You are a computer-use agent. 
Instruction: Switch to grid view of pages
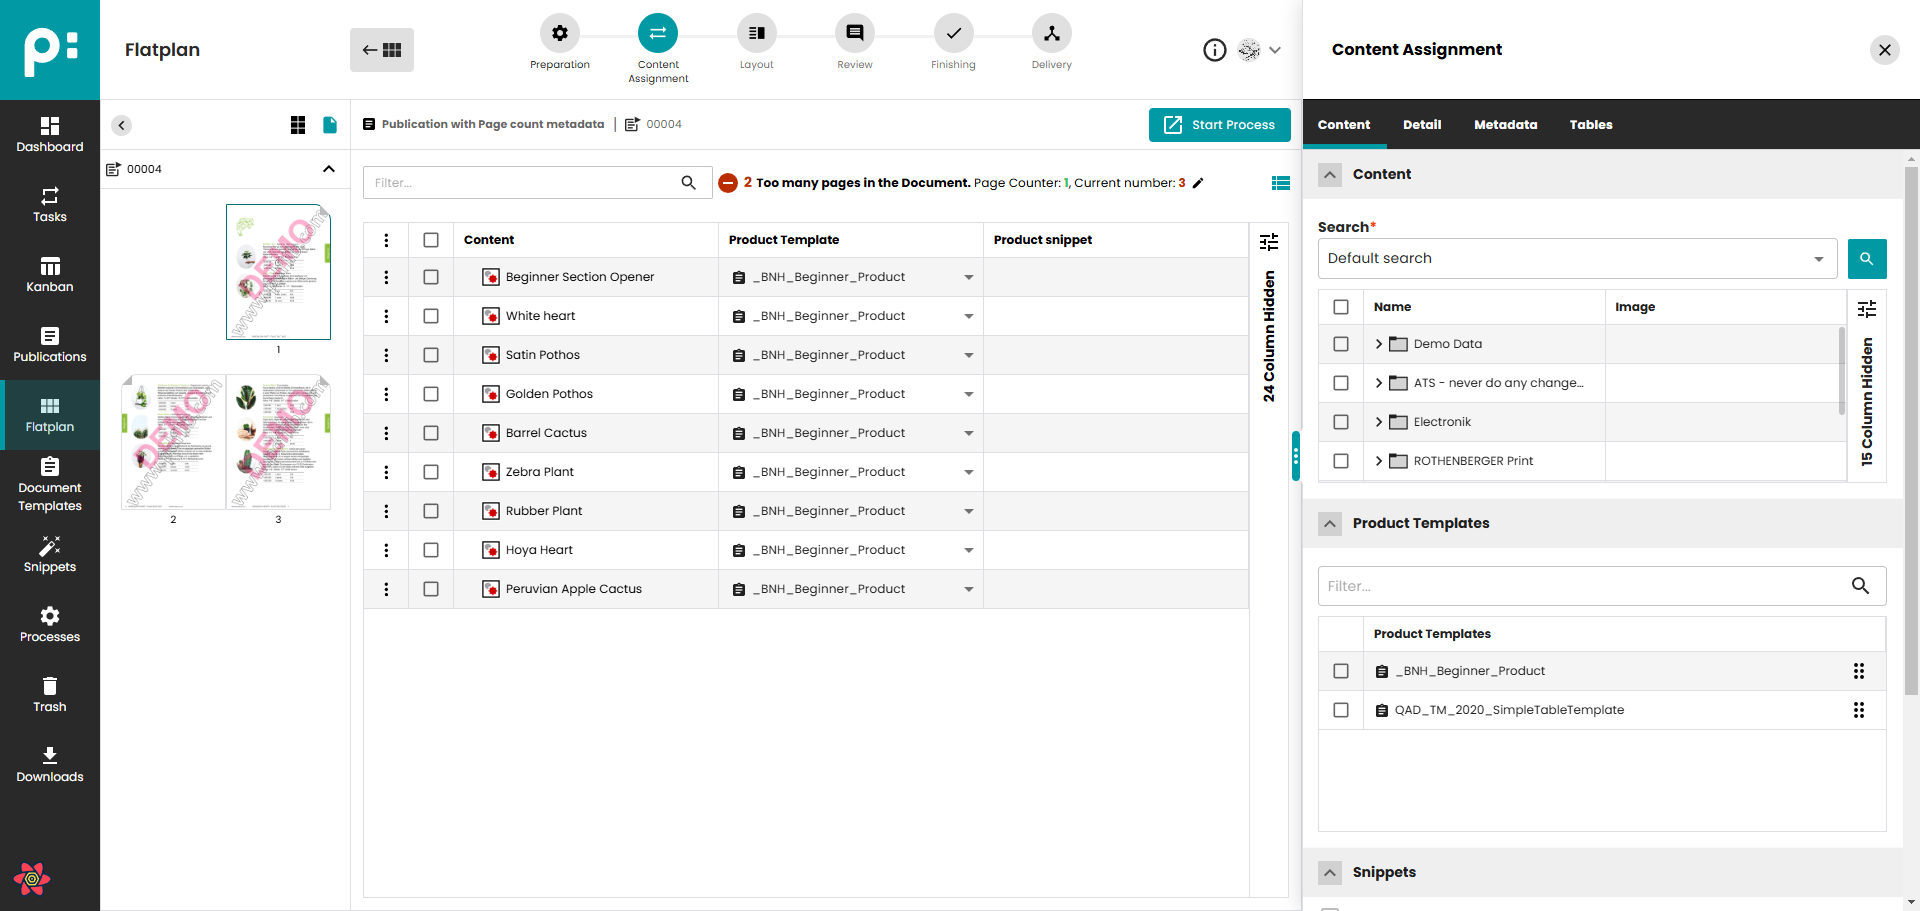coord(298,125)
